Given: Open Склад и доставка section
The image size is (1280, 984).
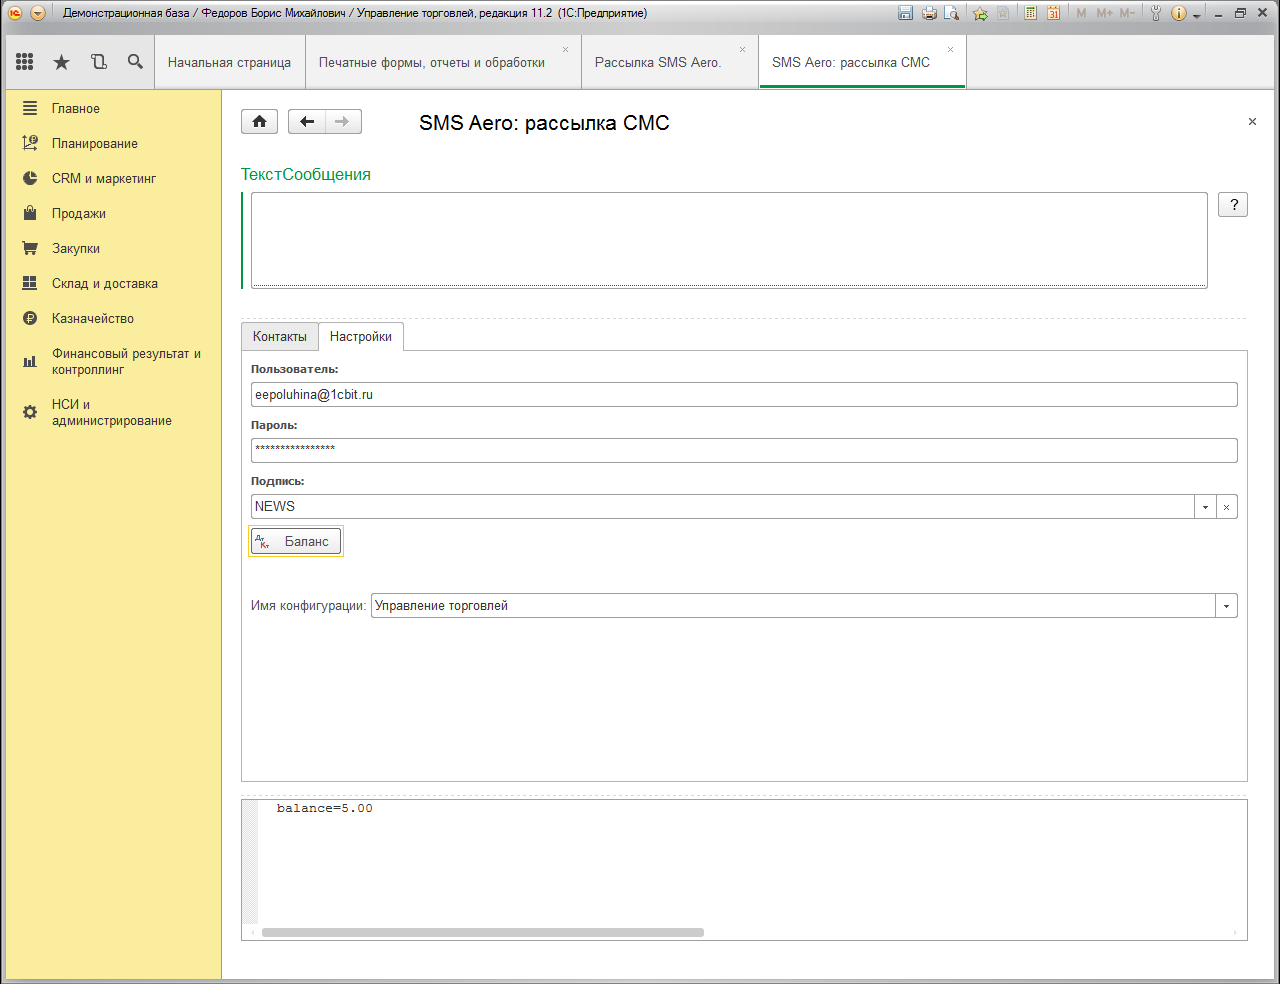Looking at the screenshot, I should pos(113,283).
